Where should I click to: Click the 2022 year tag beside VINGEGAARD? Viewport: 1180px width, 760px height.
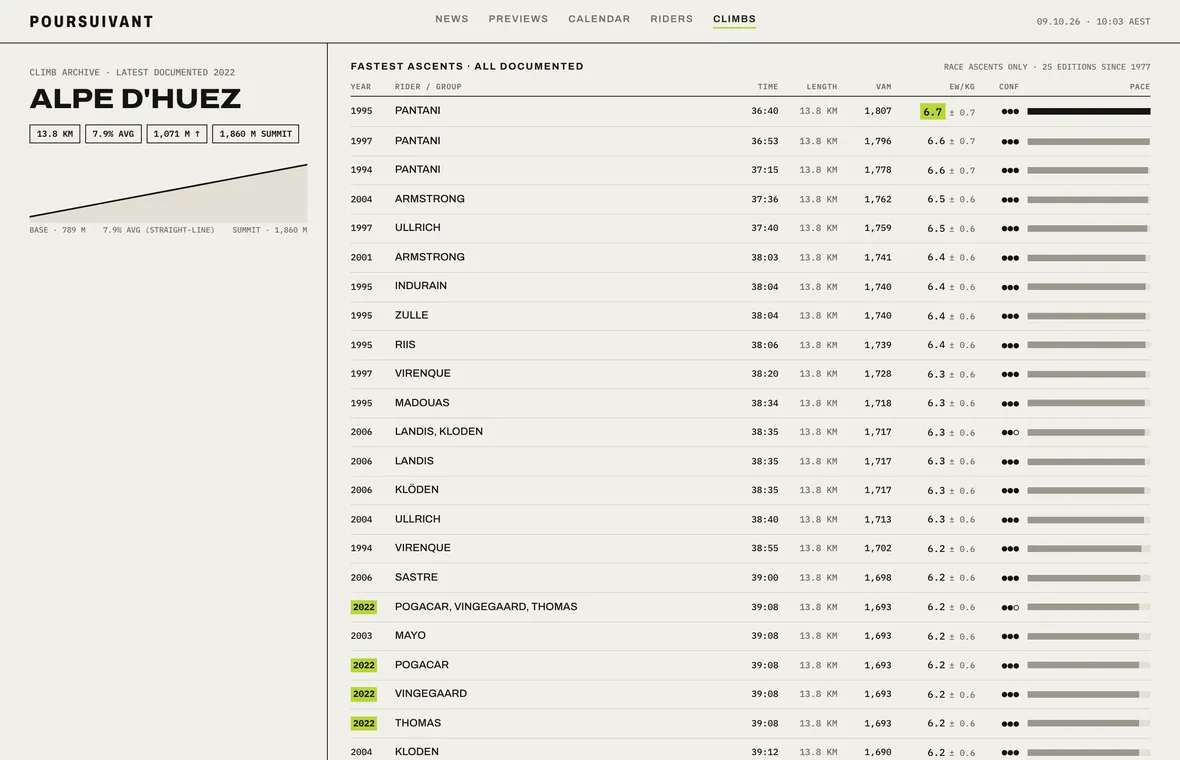tap(363, 694)
